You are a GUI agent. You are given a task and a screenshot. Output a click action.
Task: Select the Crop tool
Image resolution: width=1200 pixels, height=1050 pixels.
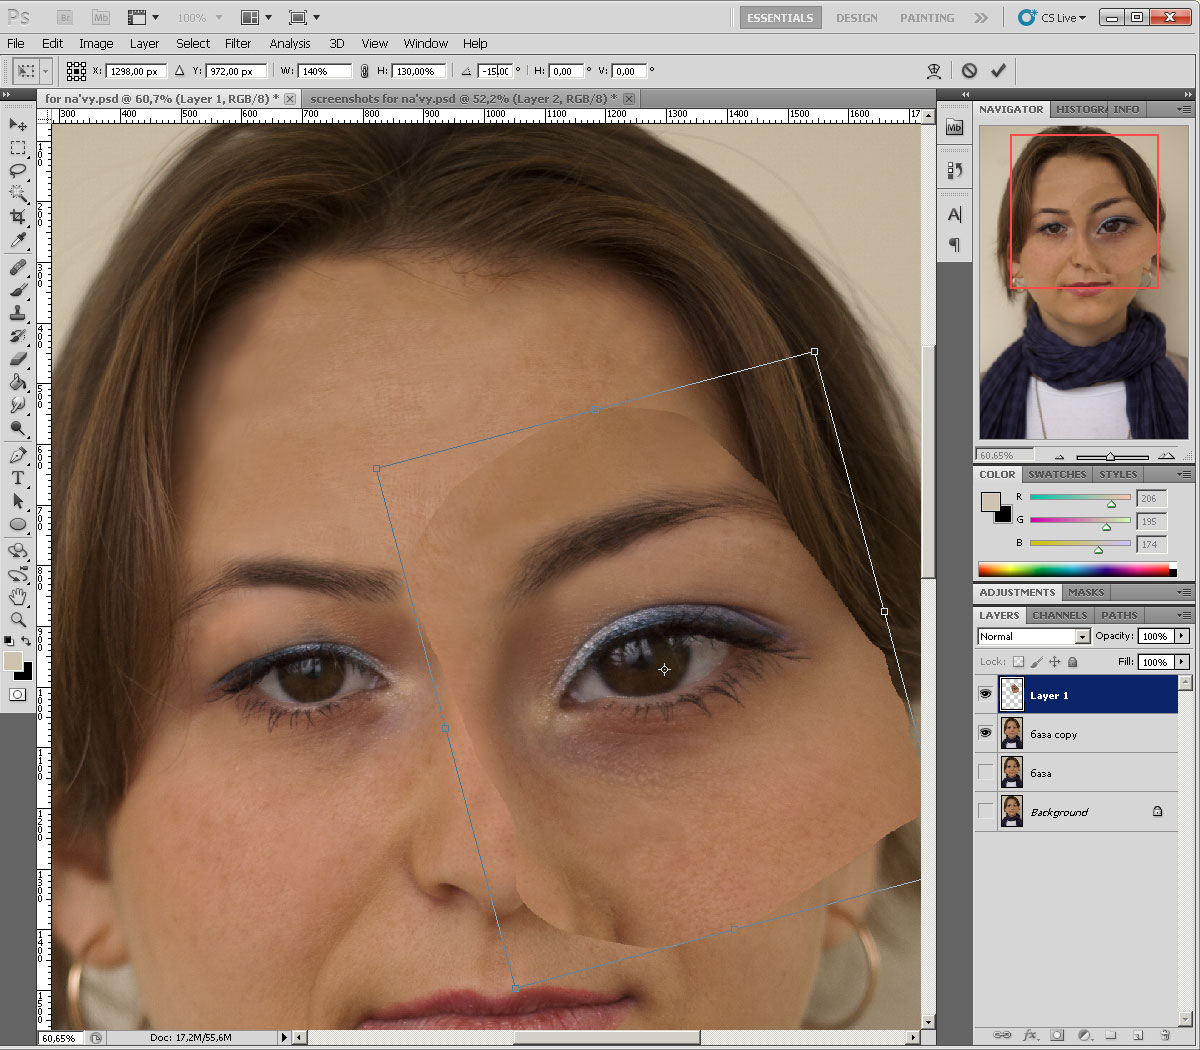[18, 217]
